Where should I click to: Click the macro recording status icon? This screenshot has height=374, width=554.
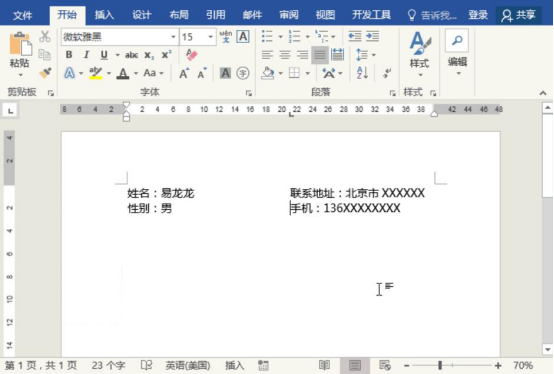[263, 365]
